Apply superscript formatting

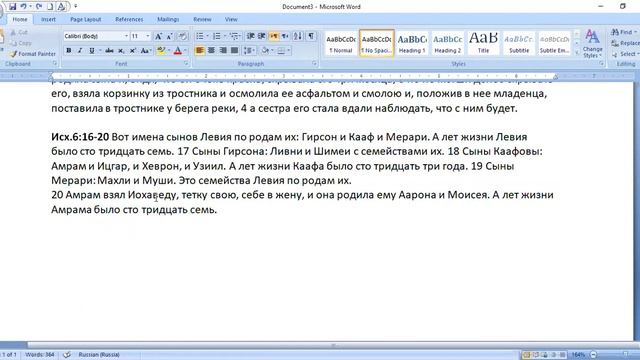pyautogui.click(x=133, y=51)
